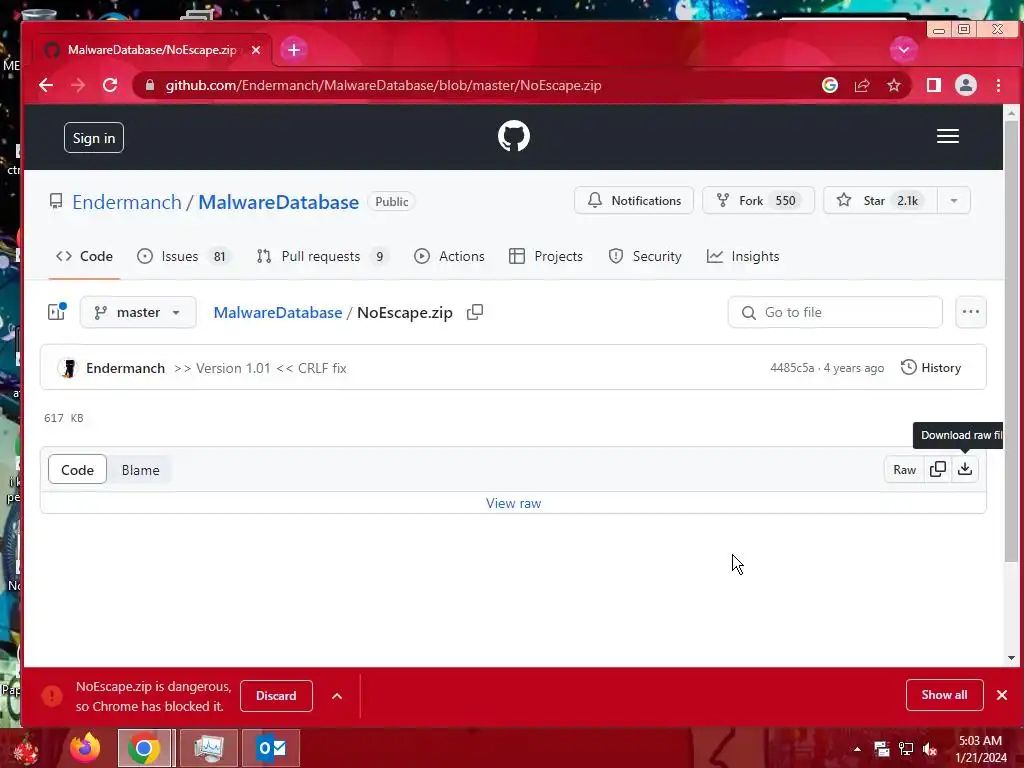
Task: View the file History
Action: tap(931, 368)
